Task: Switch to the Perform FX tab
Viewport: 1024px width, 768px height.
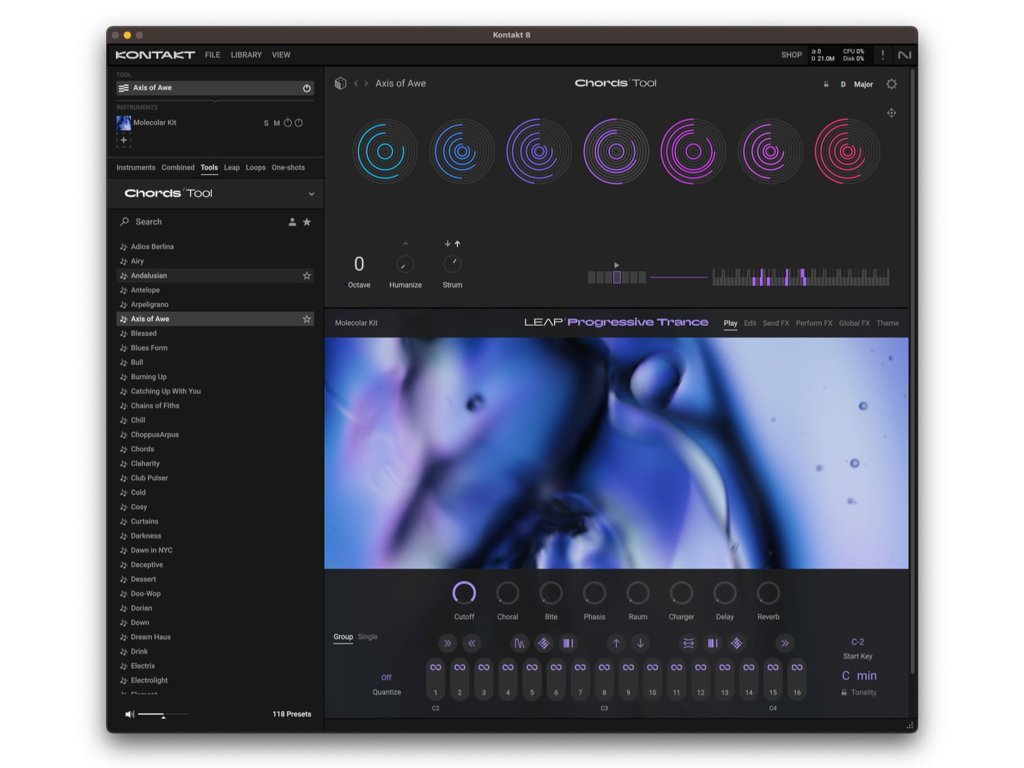Action: coord(814,323)
